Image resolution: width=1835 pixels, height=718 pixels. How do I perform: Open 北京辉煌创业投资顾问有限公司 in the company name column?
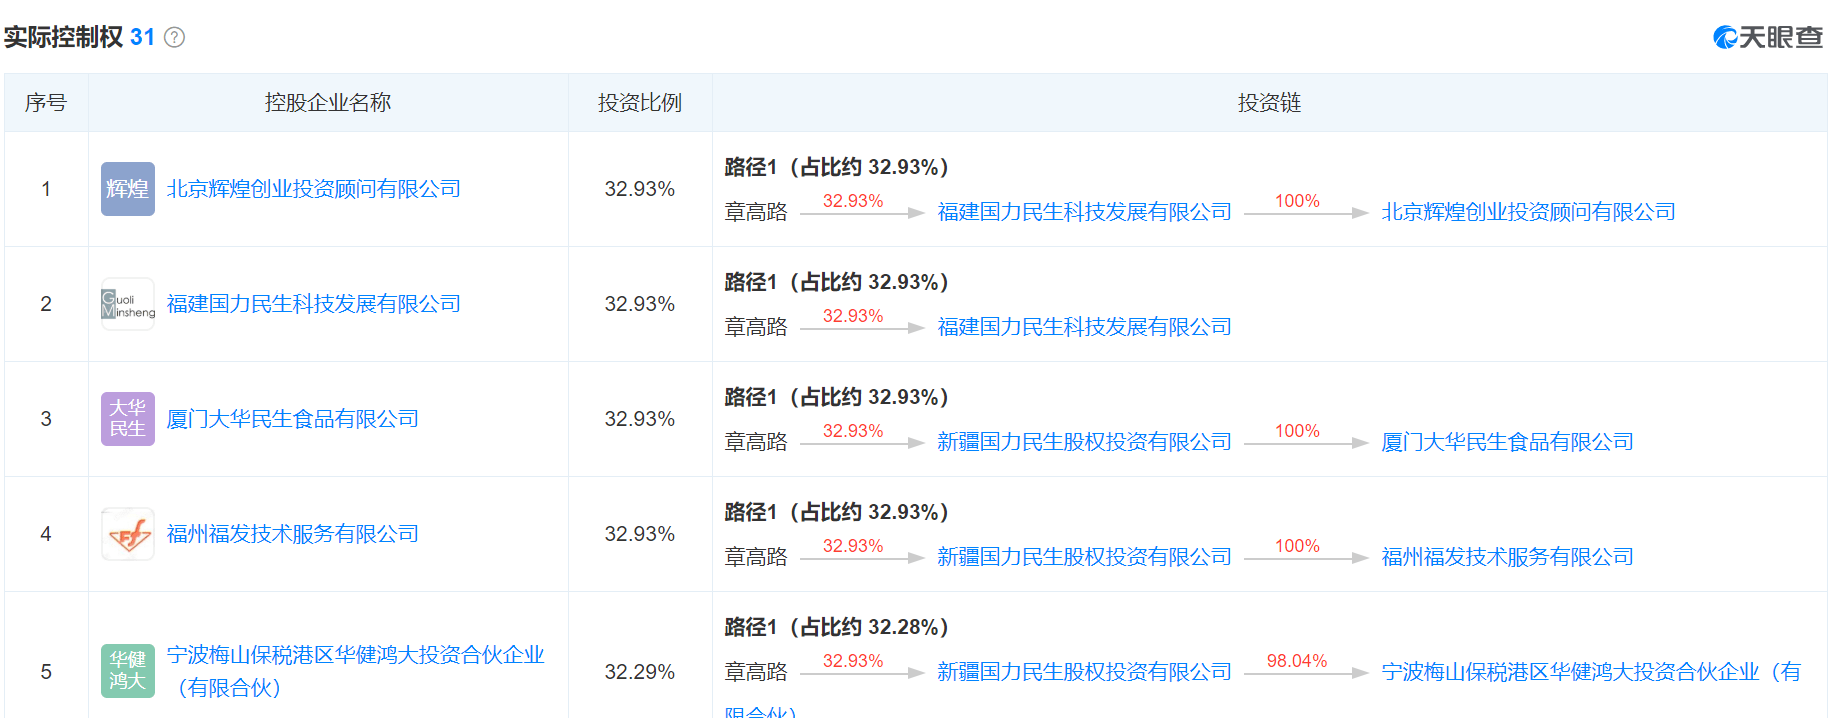tap(314, 189)
